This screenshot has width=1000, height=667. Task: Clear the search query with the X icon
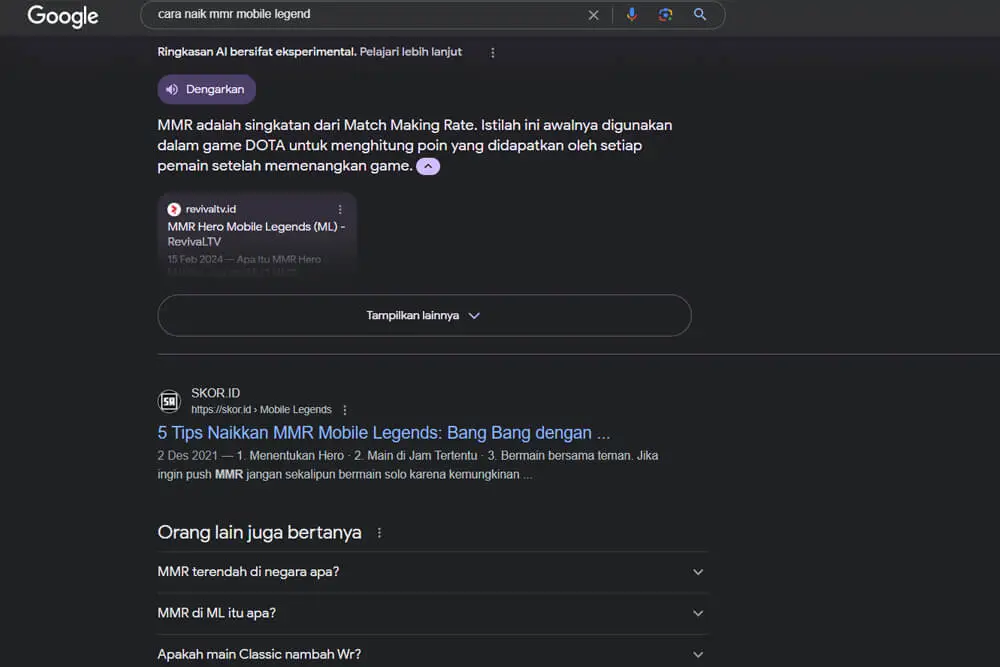[593, 15]
